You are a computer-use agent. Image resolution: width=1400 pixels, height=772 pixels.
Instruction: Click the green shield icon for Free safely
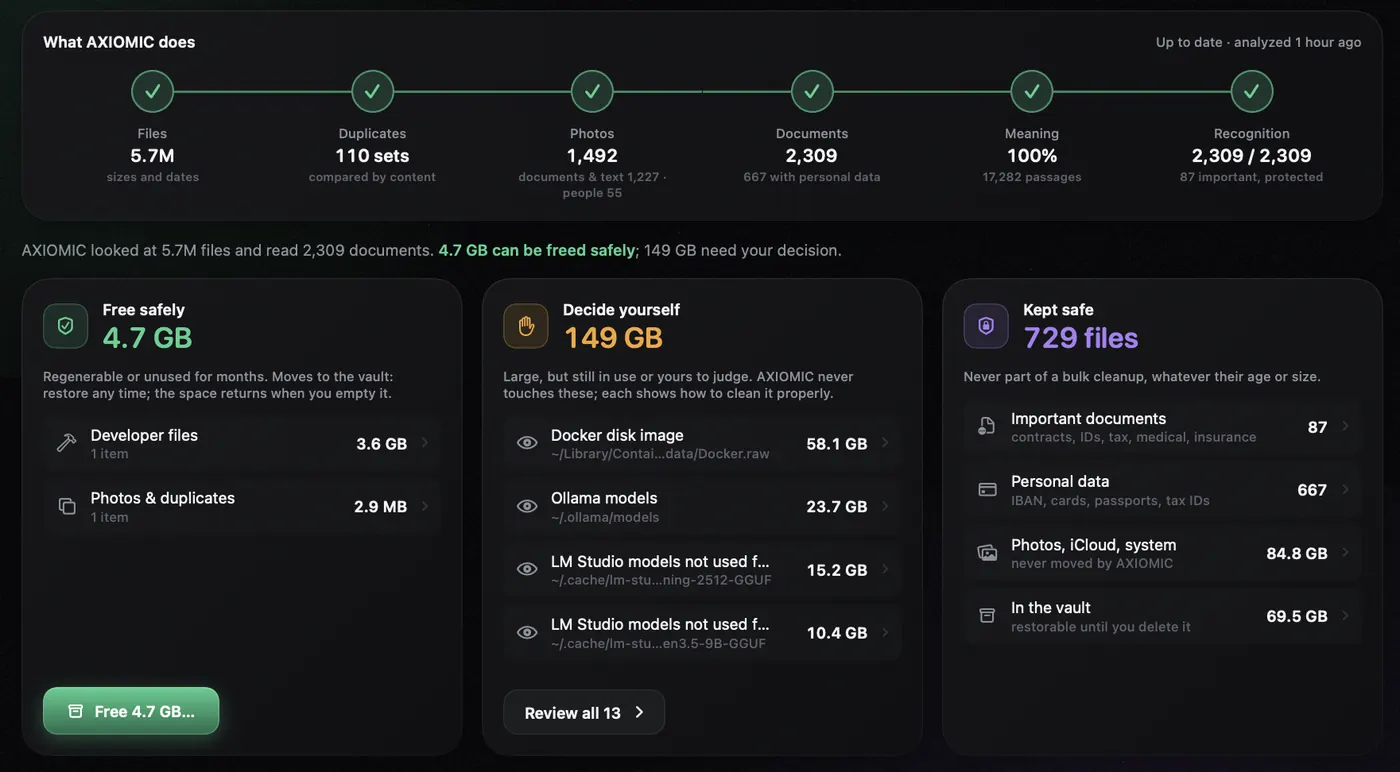pyautogui.click(x=65, y=326)
